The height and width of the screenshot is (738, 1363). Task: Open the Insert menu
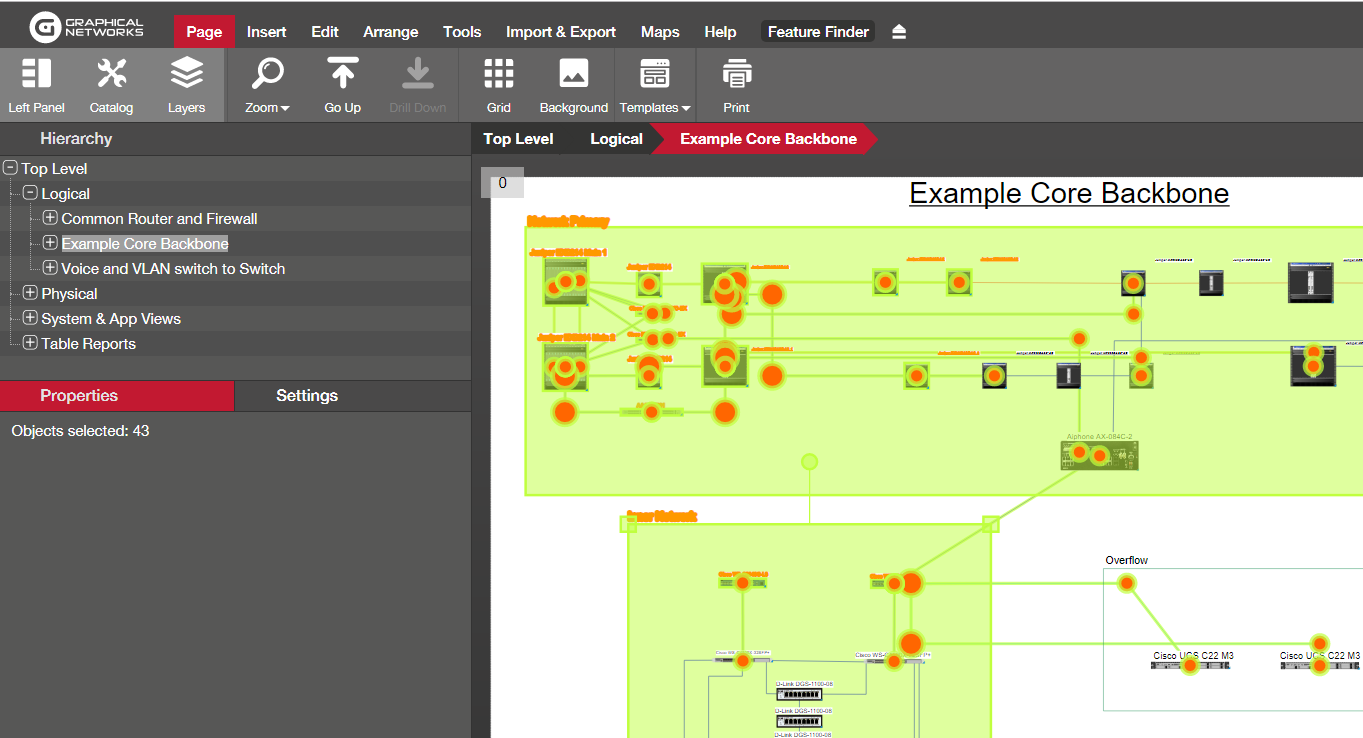click(x=266, y=32)
